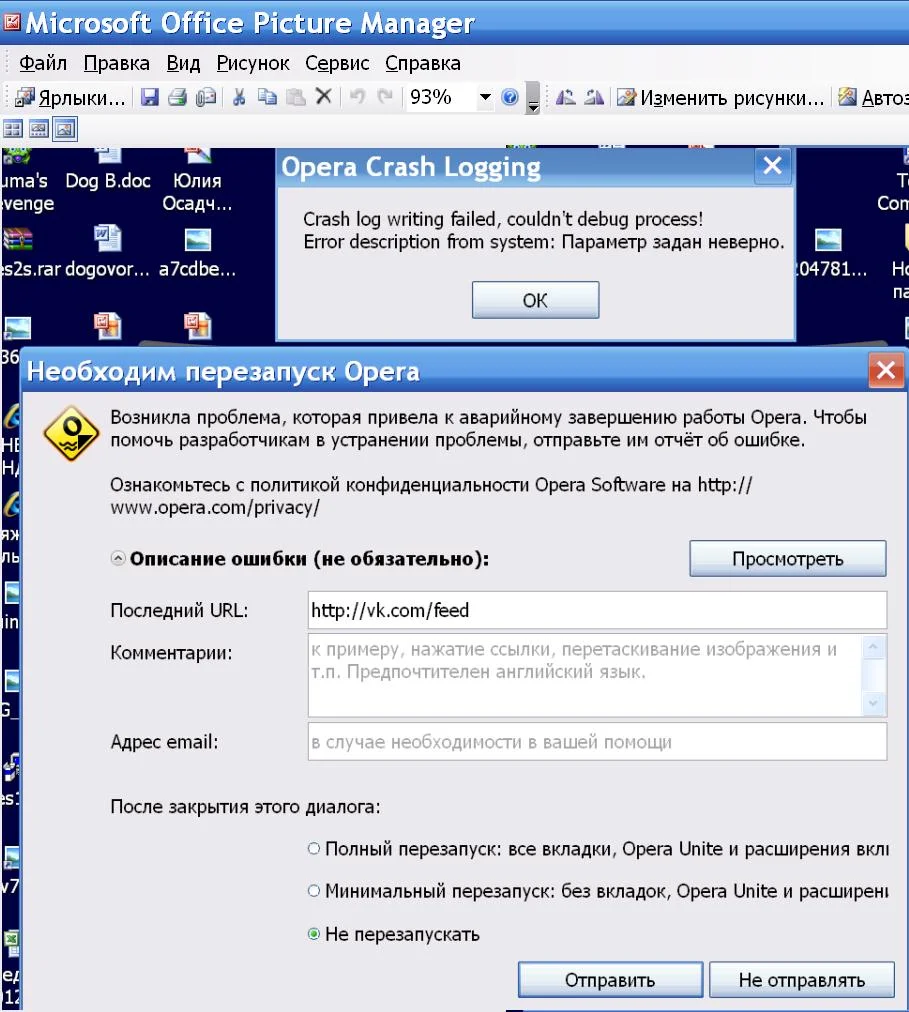Click the blue Help question mark icon
909x1012 pixels.
click(509, 97)
